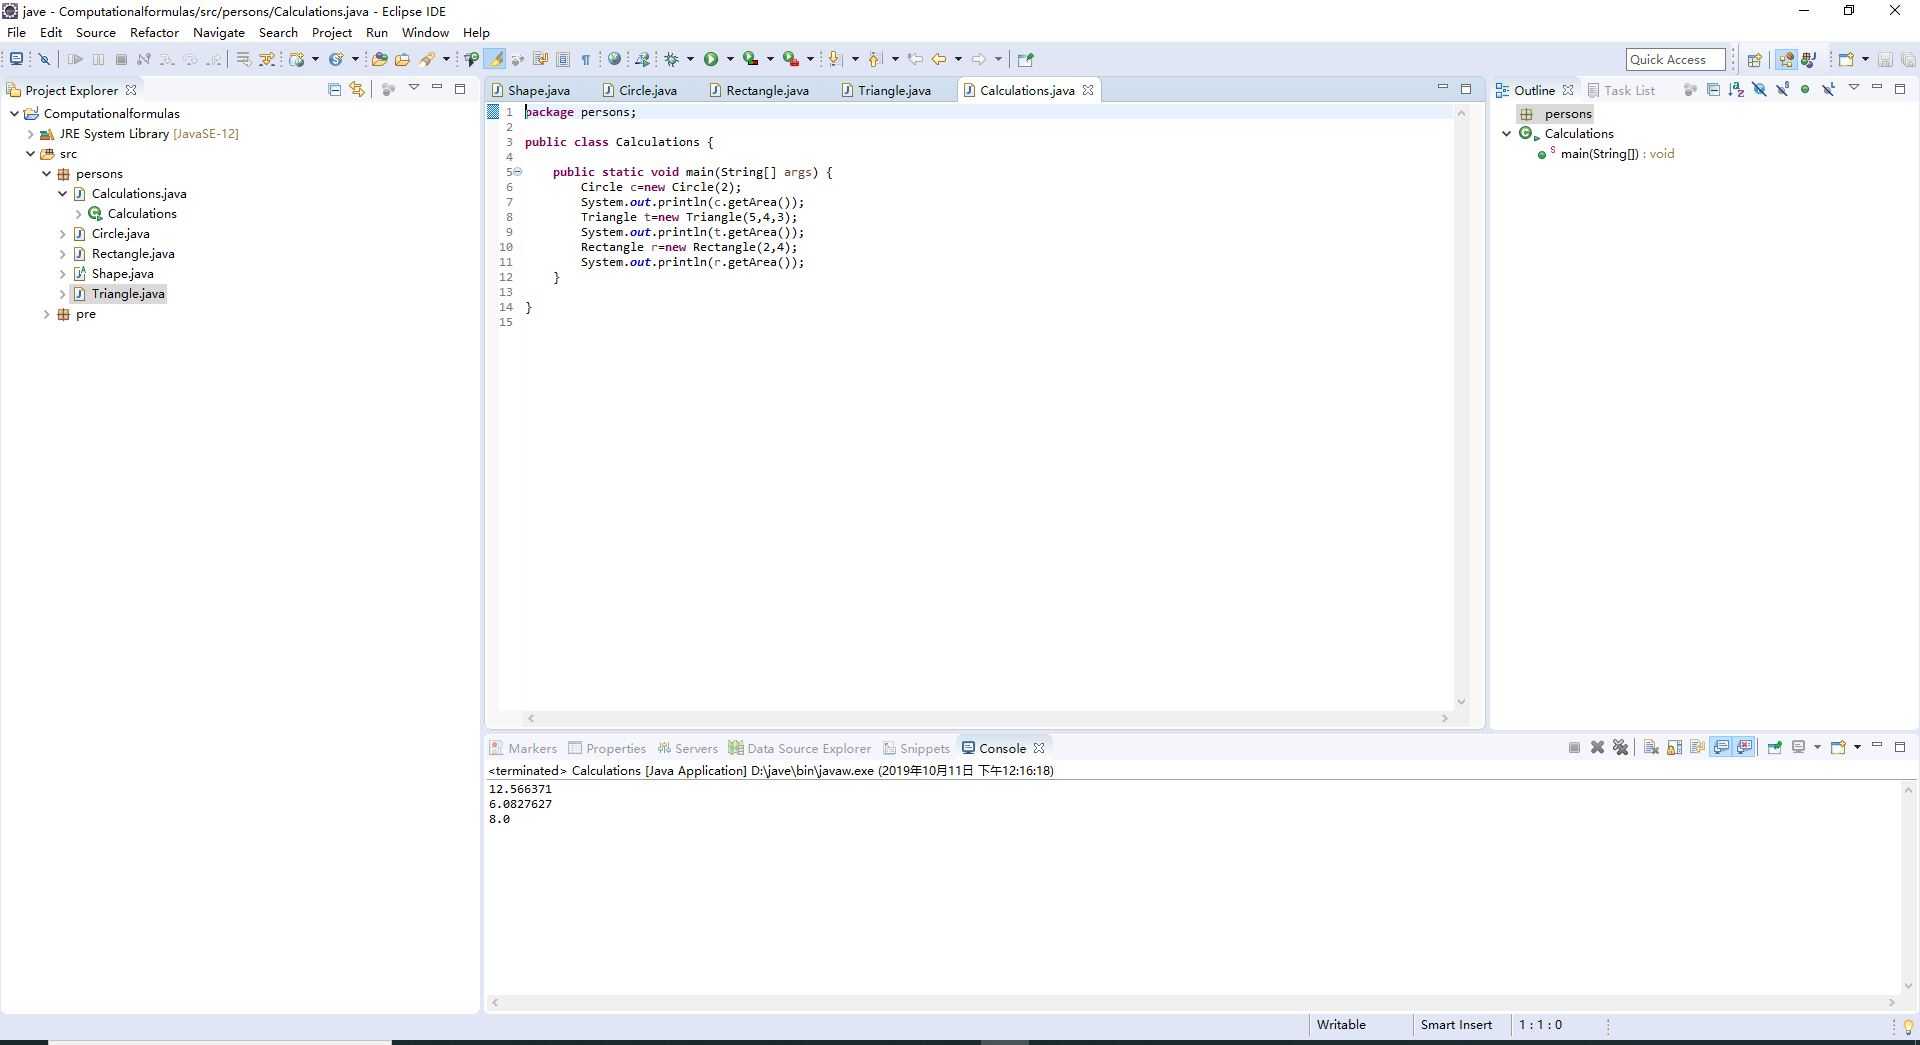Screen dimensions: 1920x1045
Task: Click the Console horizontal scrollbar
Action: click(1195, 1002)
